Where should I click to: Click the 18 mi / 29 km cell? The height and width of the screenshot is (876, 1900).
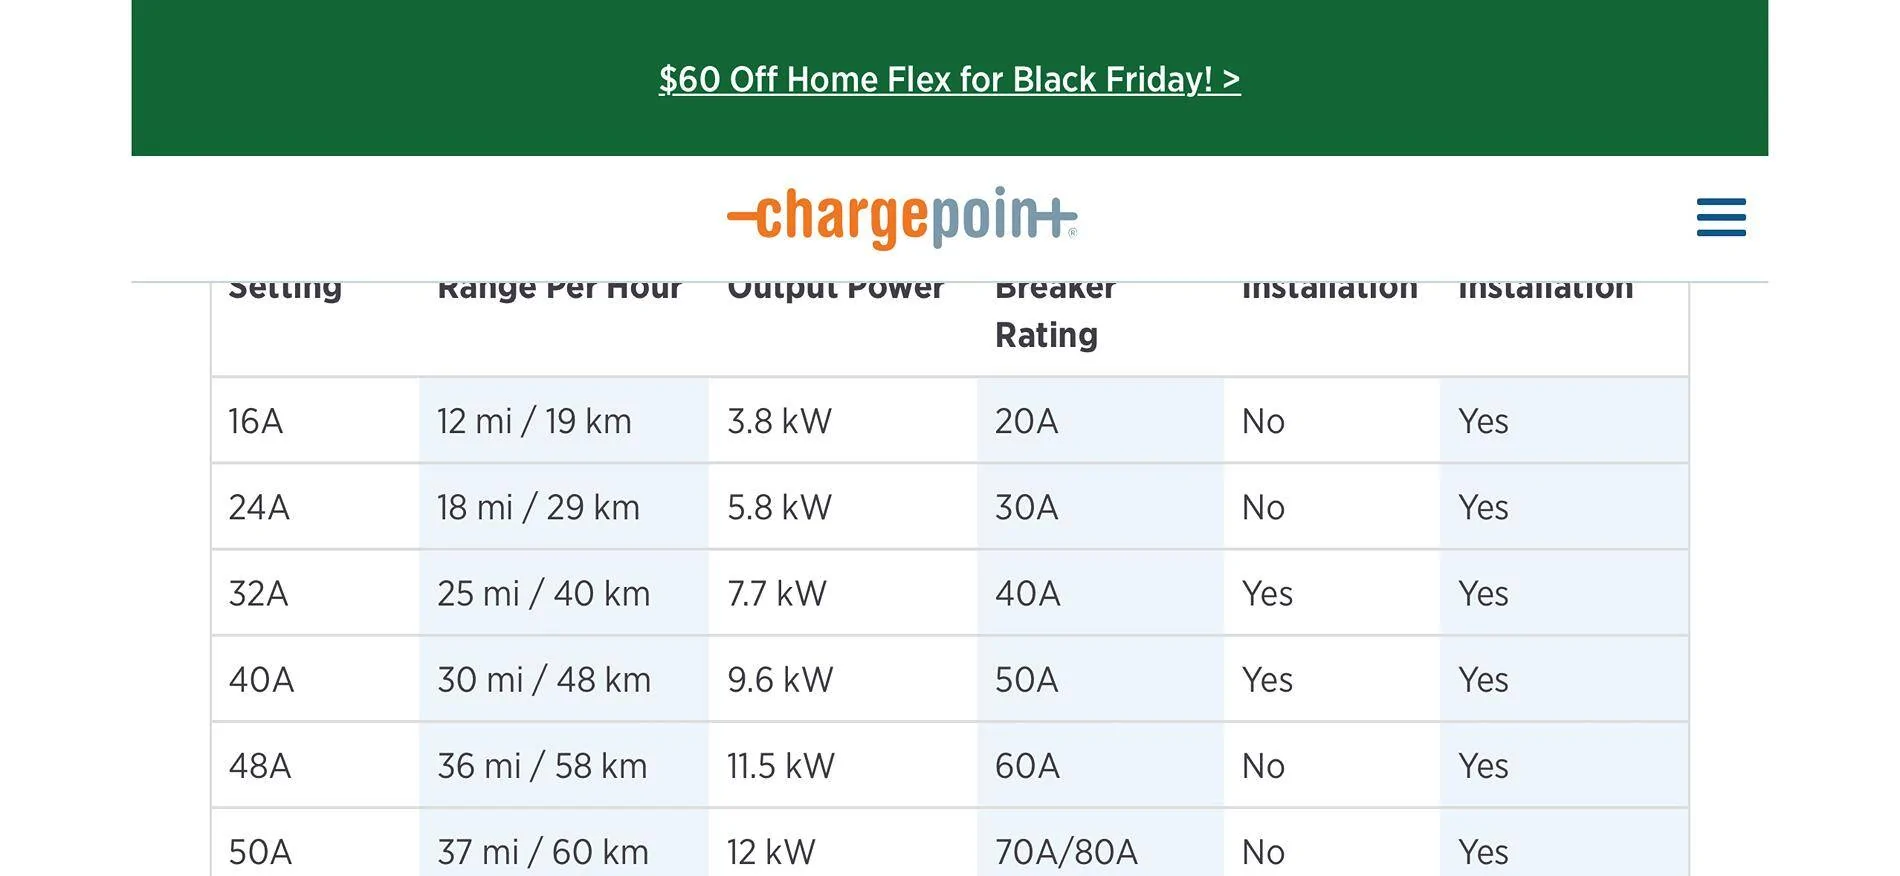538,507
